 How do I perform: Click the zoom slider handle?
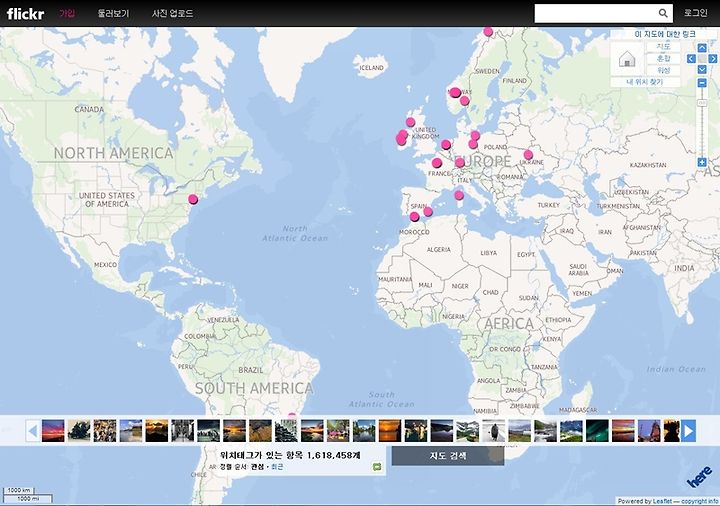point(702,103)
